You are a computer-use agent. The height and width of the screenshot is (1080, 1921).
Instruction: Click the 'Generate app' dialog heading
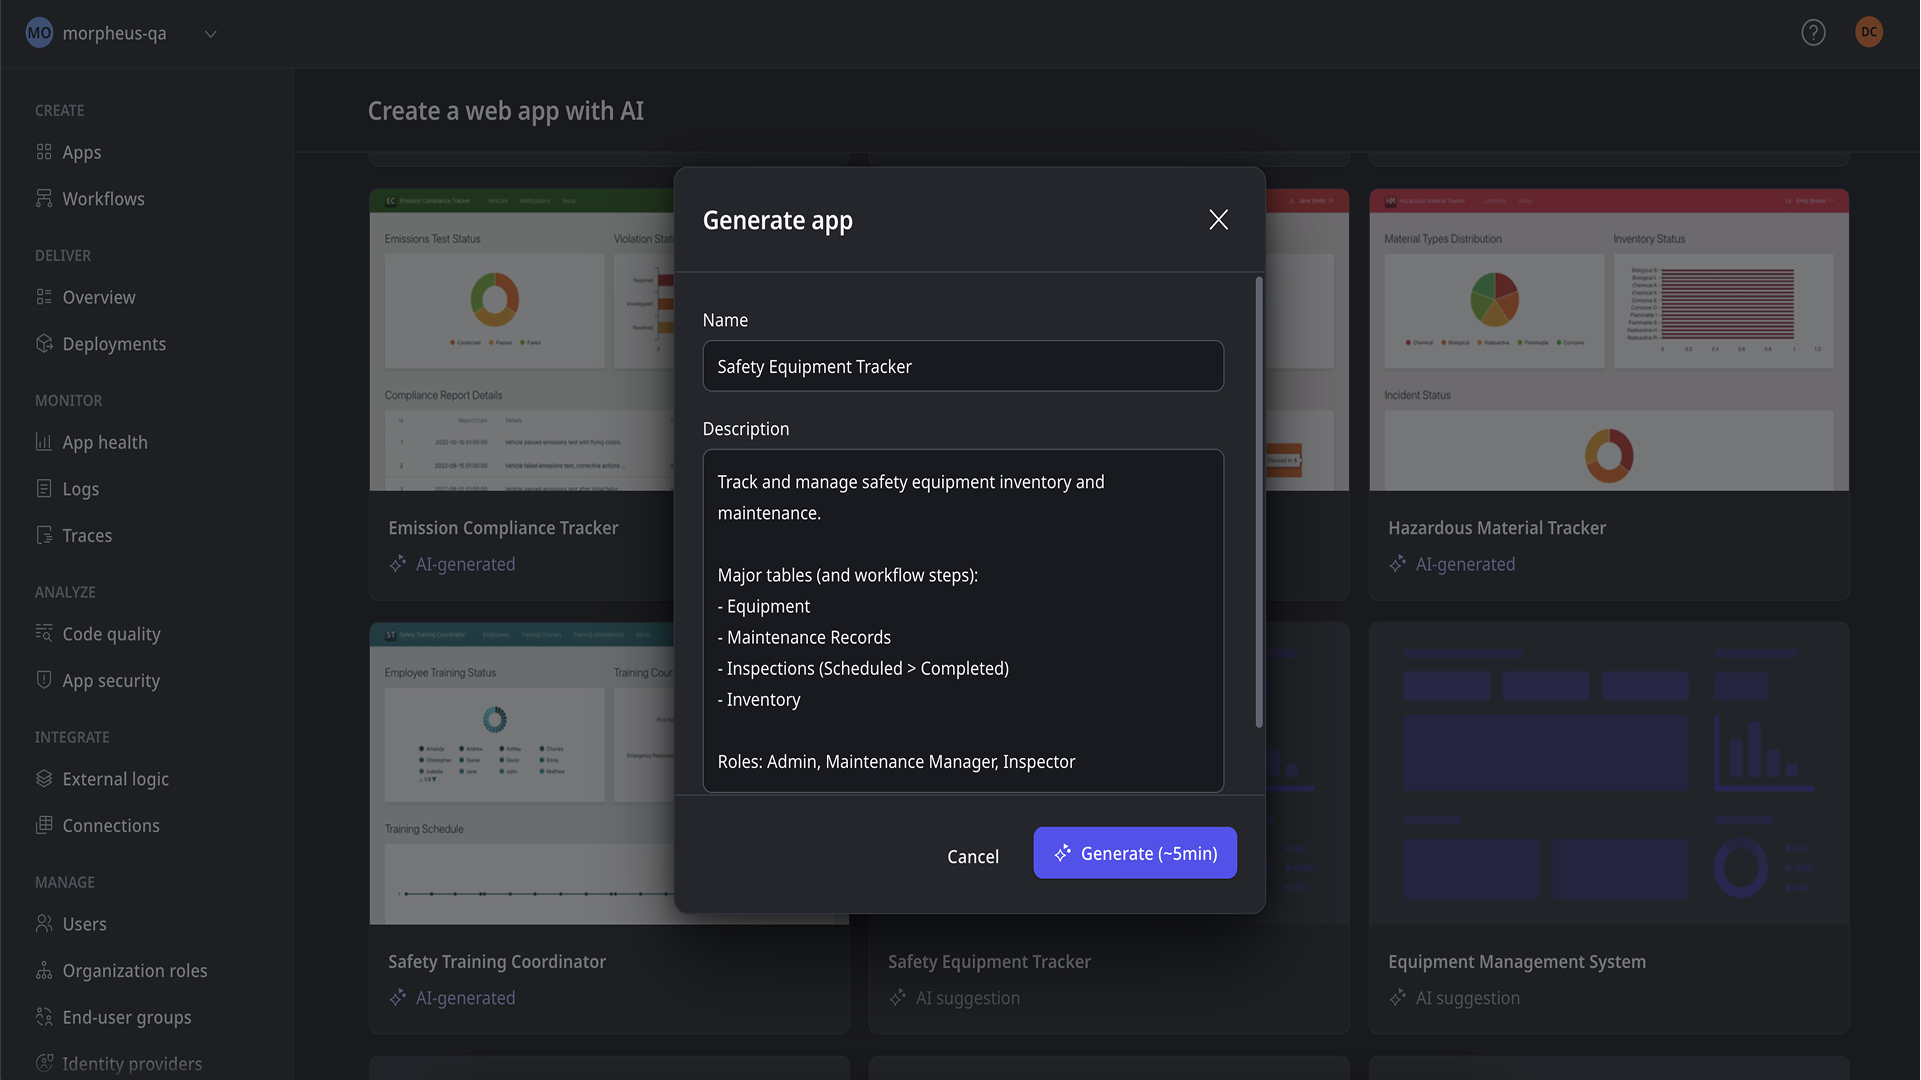[x=778, y=220]
